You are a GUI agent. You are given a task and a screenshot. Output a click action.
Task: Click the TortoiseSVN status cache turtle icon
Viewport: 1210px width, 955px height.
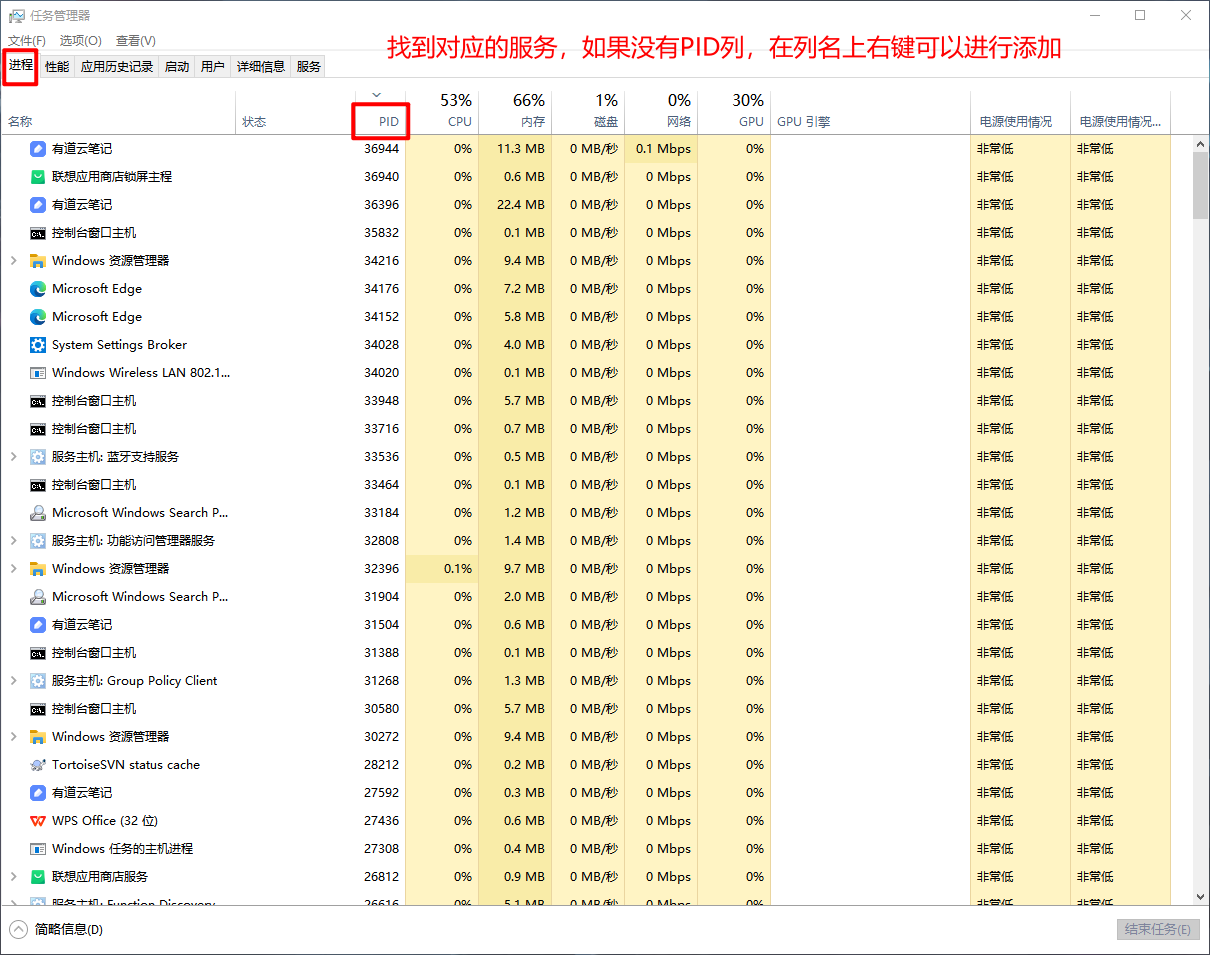(38, 764)
